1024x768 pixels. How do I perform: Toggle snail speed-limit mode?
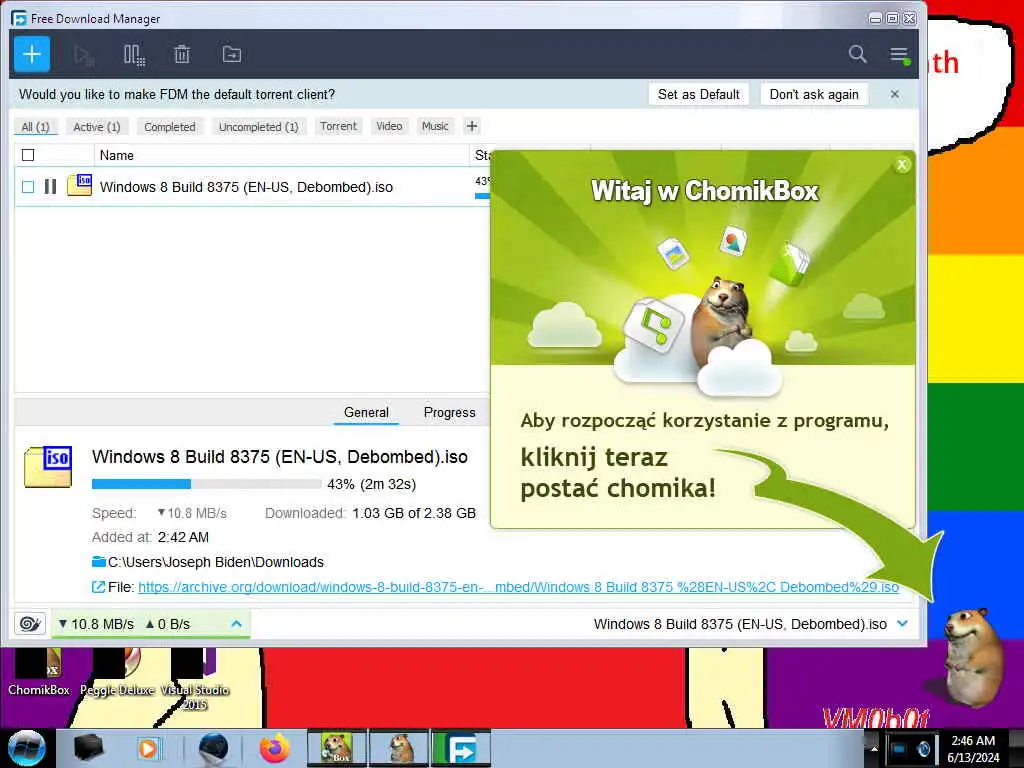click(x=30, y=624)
